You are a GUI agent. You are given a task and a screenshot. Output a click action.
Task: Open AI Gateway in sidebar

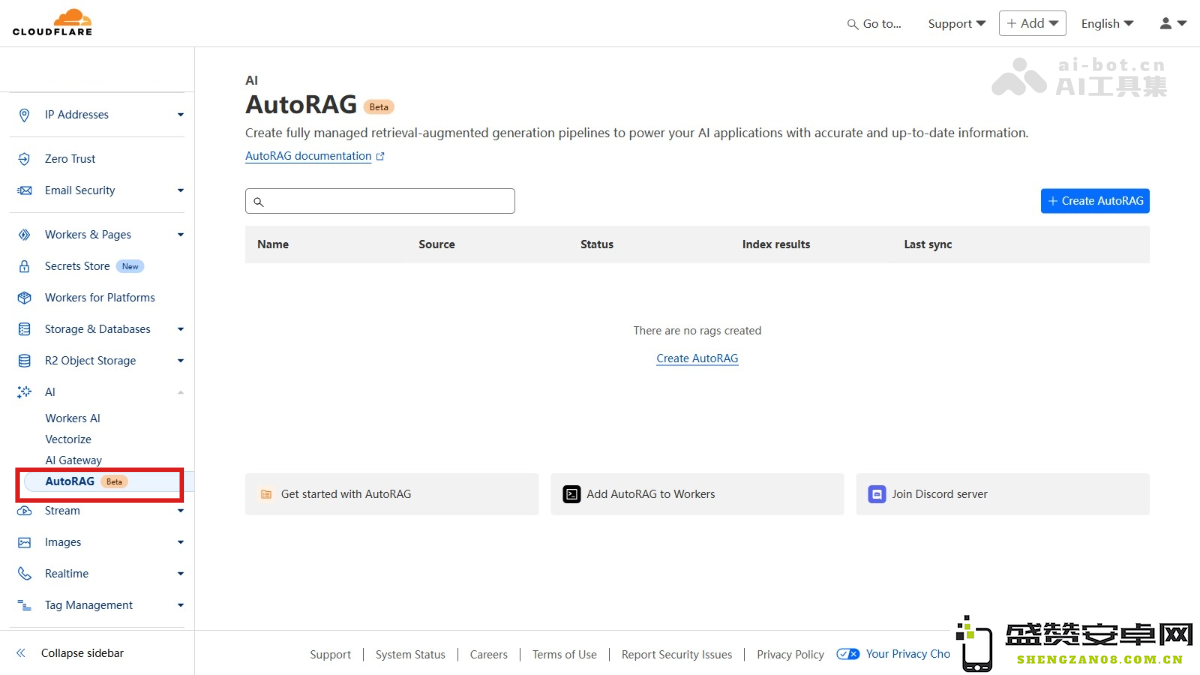73,461
